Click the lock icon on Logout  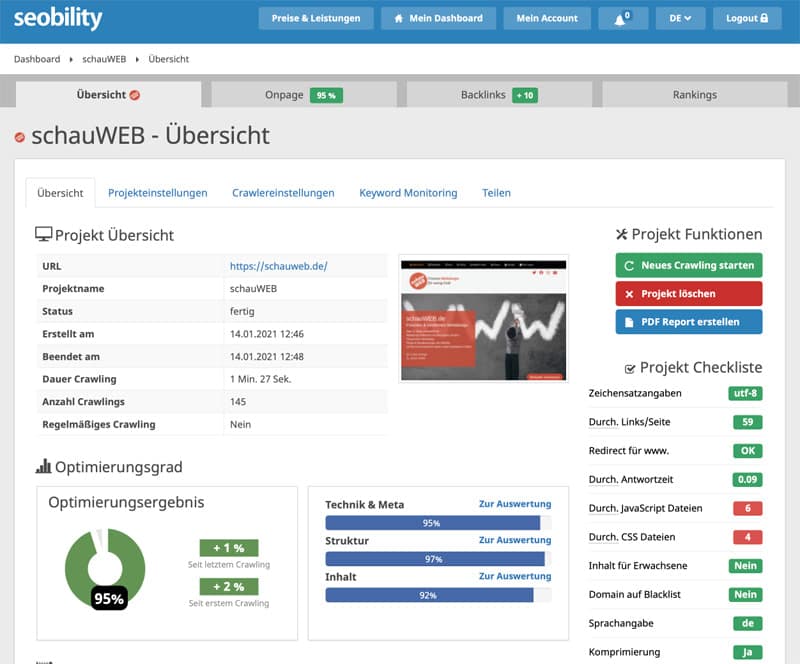pyautogui.click(x=764, y=18)
